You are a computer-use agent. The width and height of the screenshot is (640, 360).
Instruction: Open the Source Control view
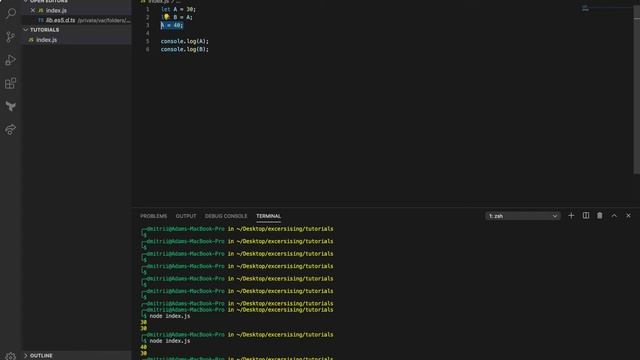11,37
